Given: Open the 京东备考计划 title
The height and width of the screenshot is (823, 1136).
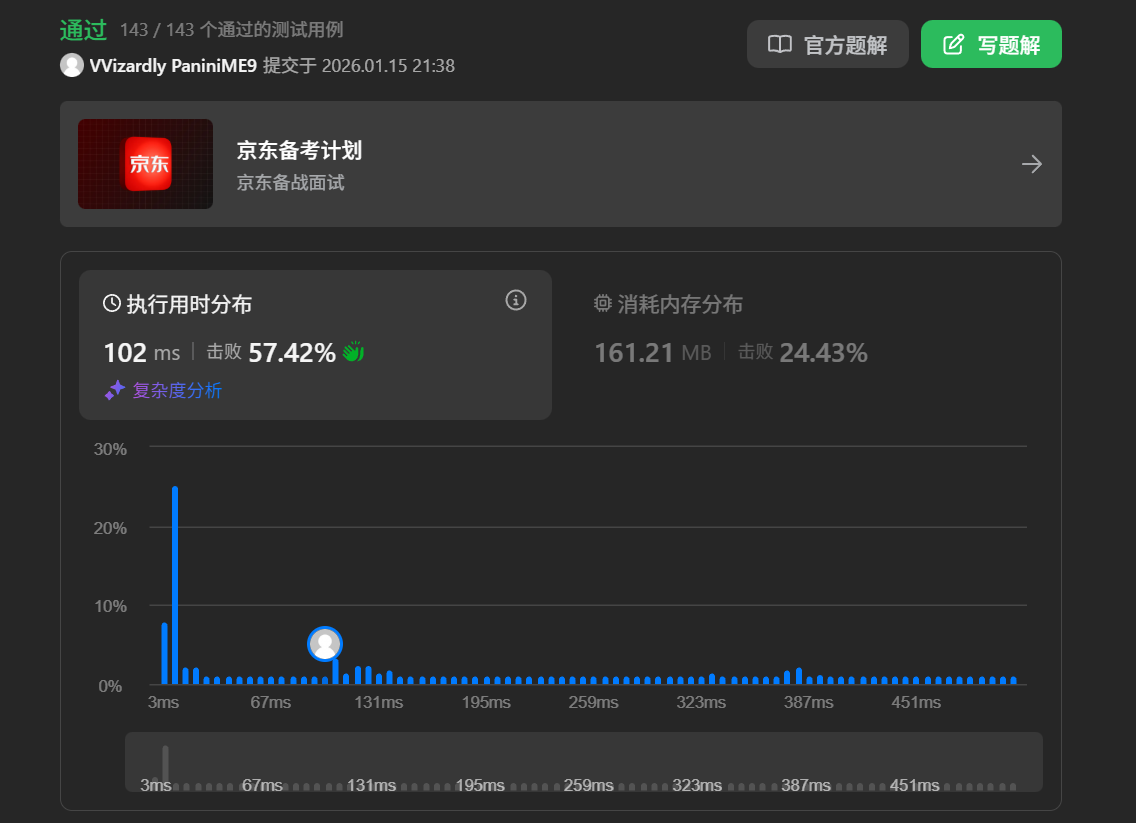Looking at the screenshot, I should [299, 151].
